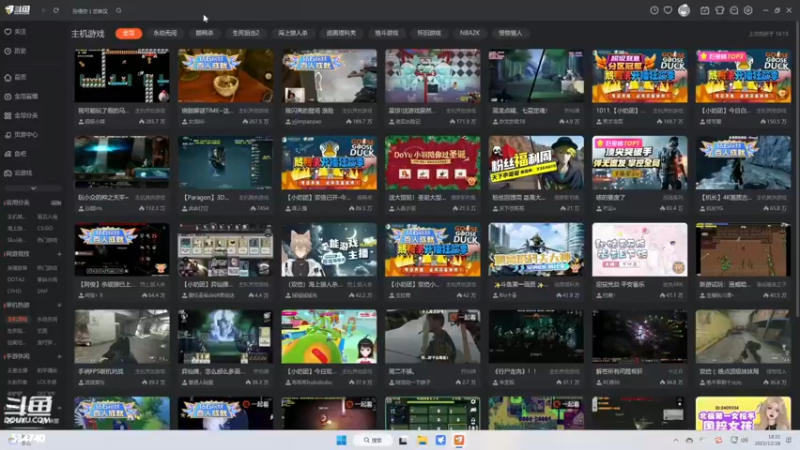Click the edit button beside 常用分类
The image size is (800, 450).
[x=56, y=203]
